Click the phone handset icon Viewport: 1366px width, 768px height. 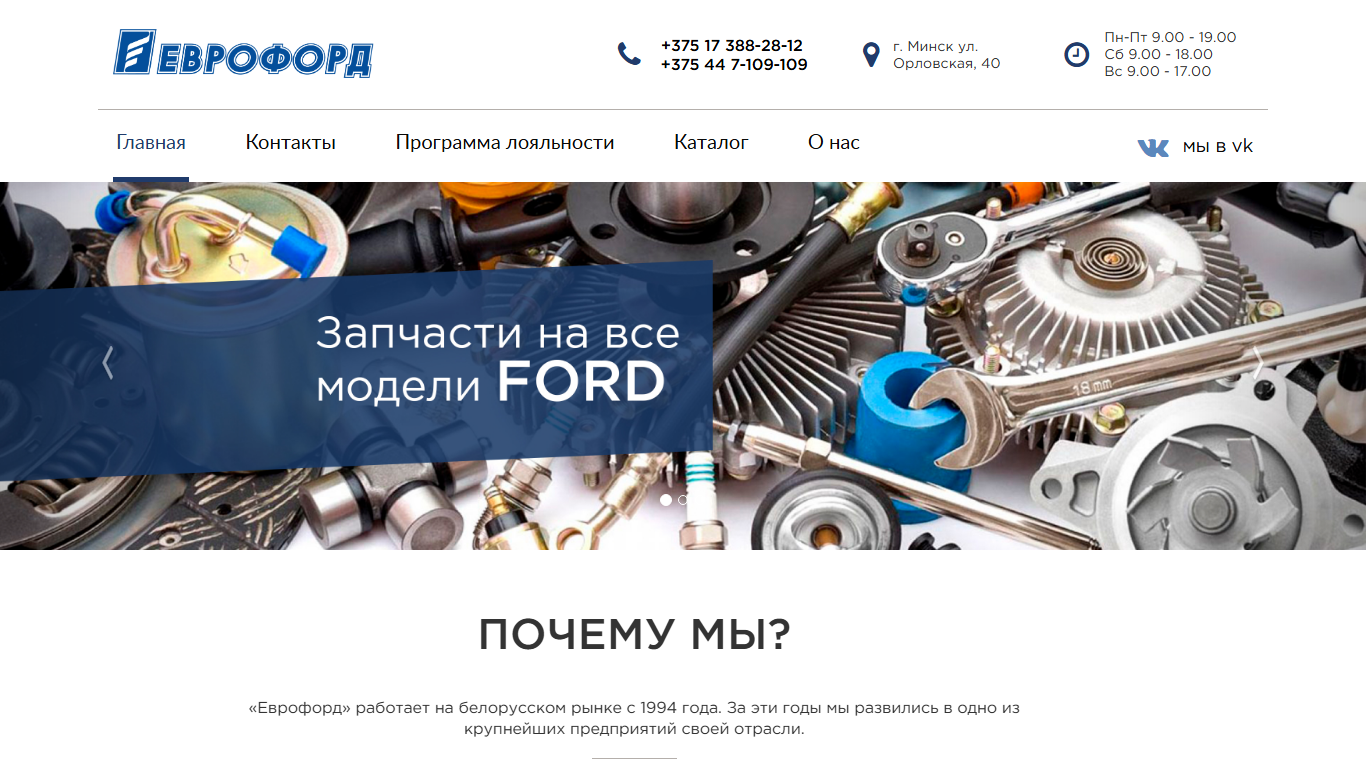tap(629, 54)
